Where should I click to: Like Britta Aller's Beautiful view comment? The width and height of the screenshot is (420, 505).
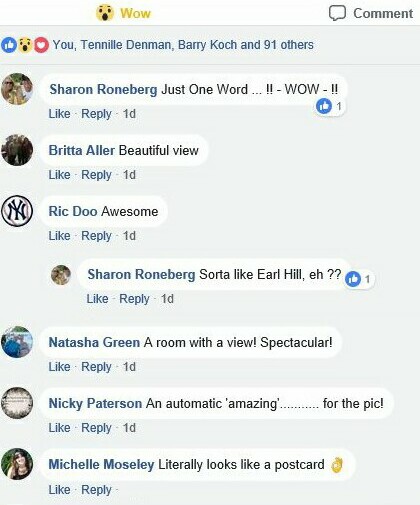(x=59, y=175)
